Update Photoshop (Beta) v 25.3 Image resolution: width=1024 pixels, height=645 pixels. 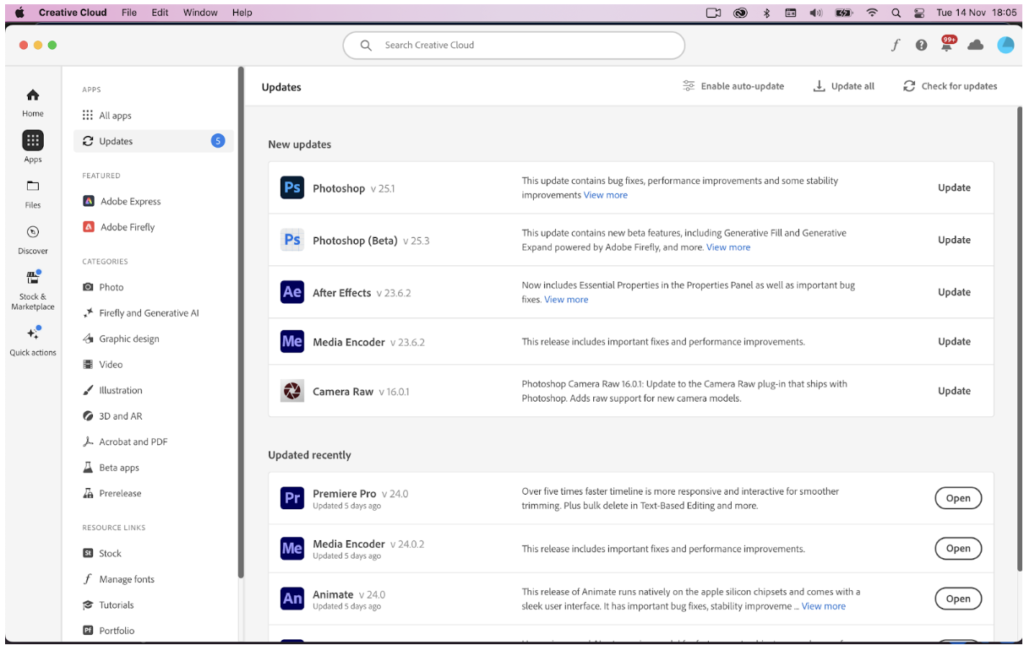click(x=954, y=240)
